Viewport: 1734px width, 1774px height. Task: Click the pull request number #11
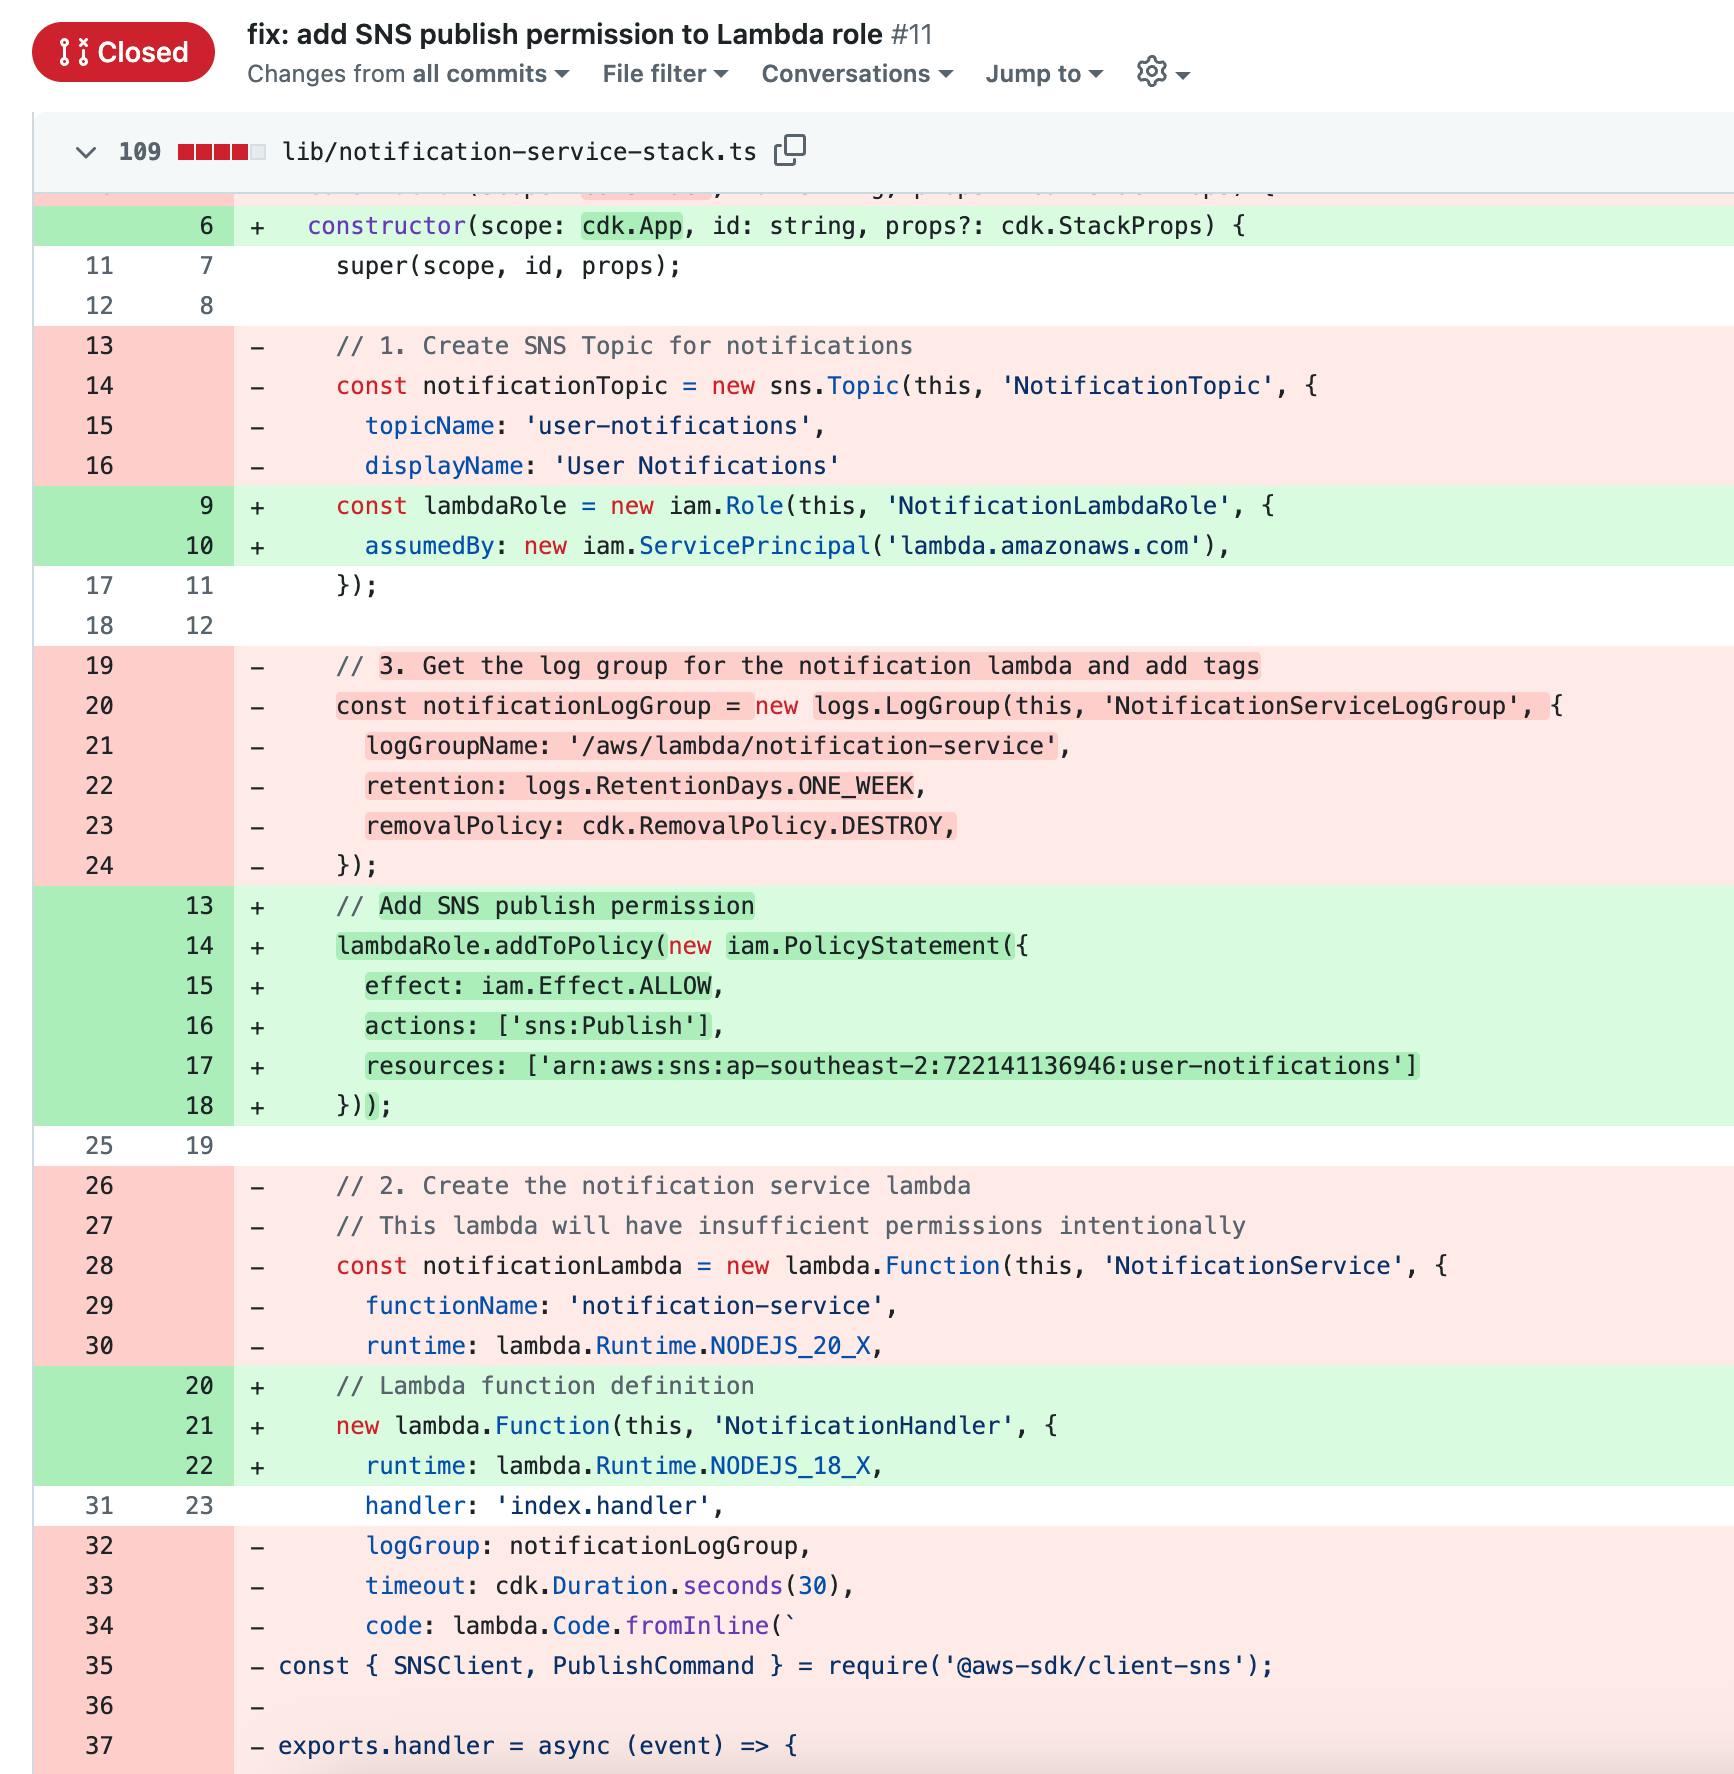tap(911, 34)
